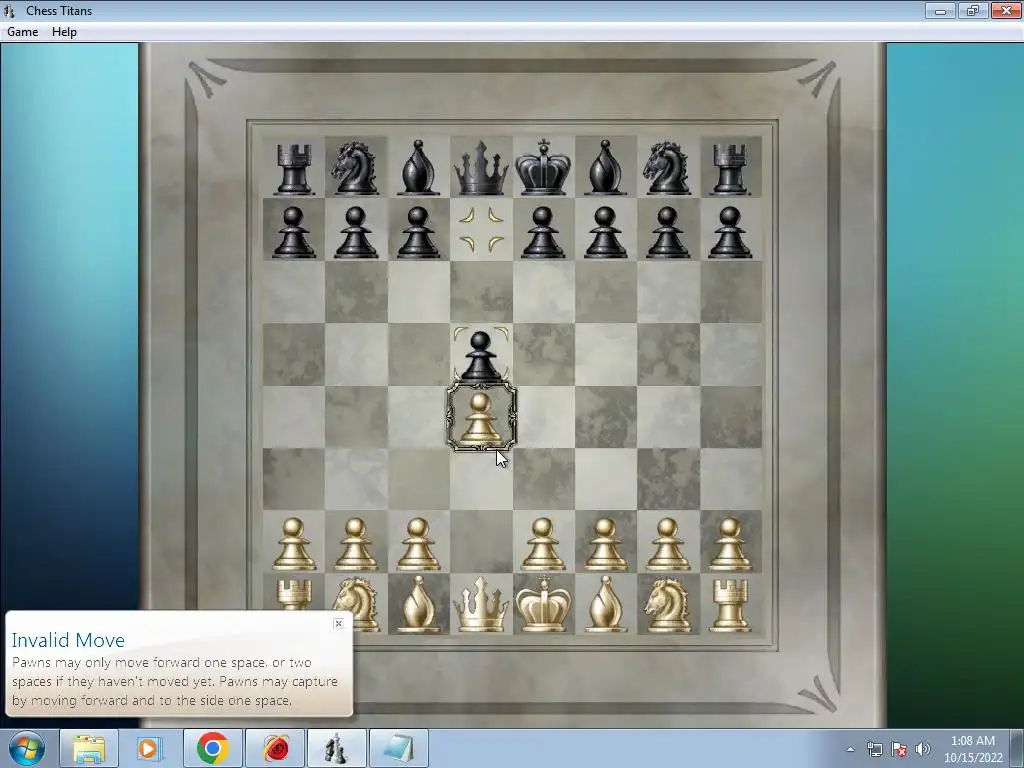
Task: Pick the white pawn on a2
Action: 293,544
